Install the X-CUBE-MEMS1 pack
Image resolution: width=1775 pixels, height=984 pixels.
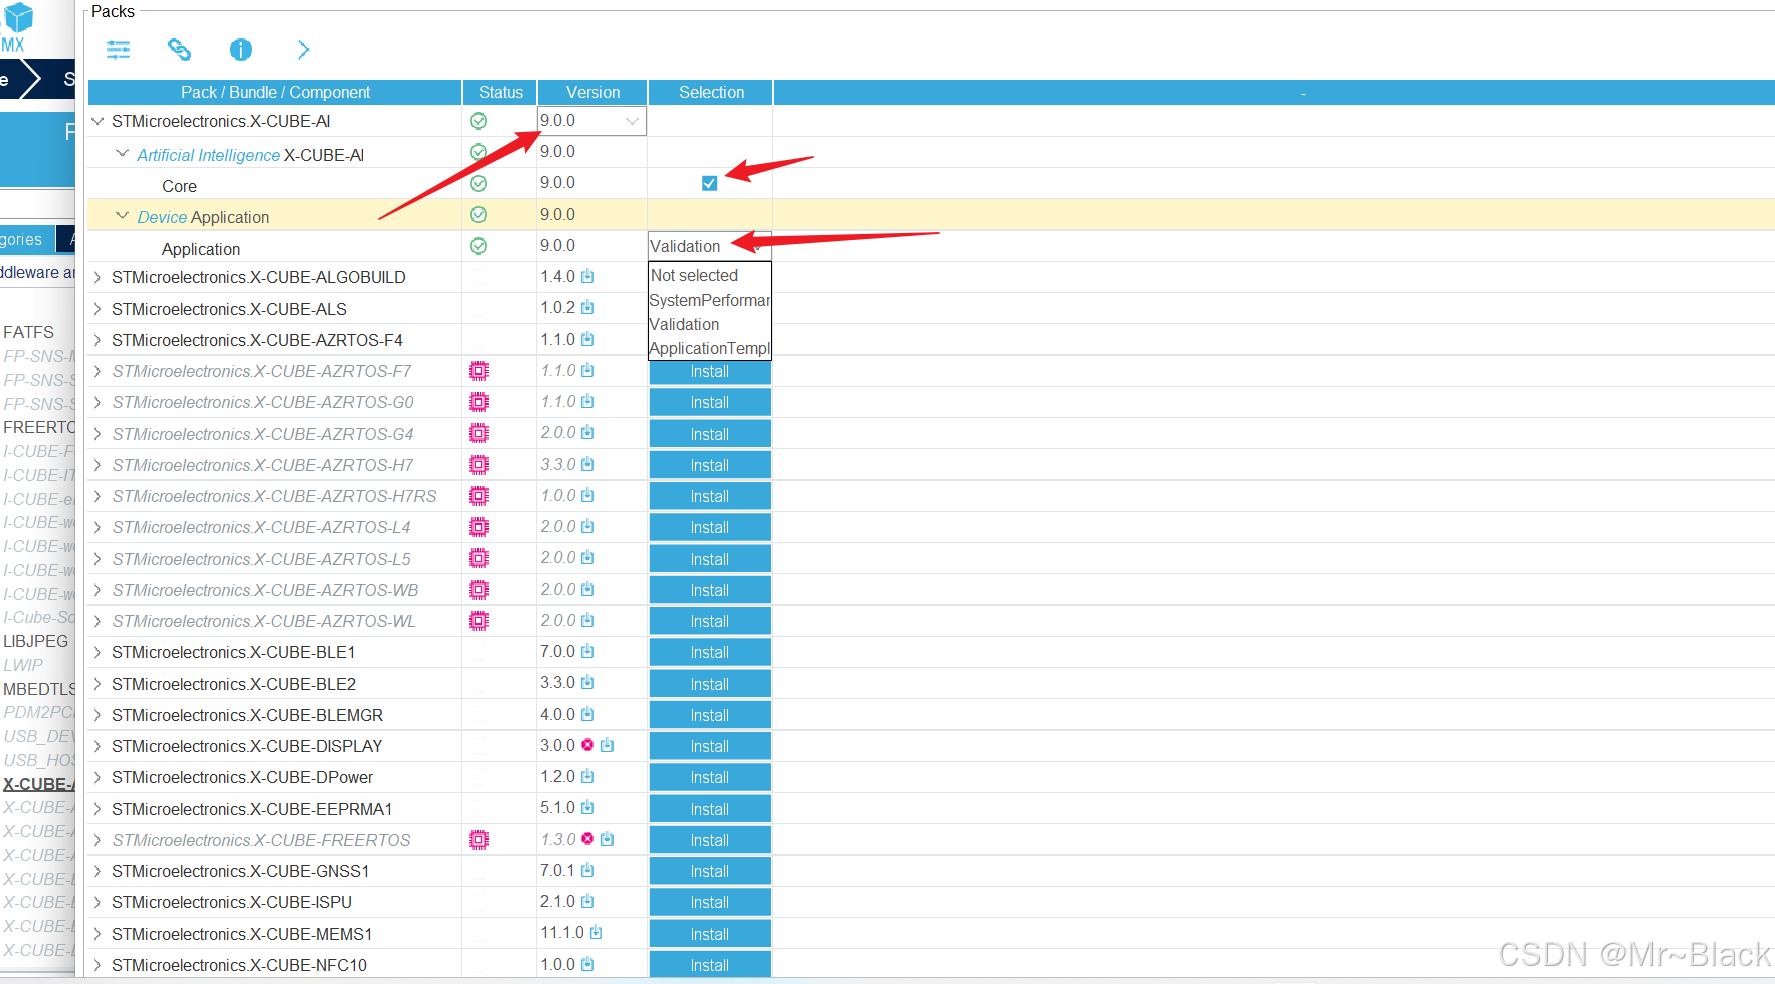[x=710, y=934]
